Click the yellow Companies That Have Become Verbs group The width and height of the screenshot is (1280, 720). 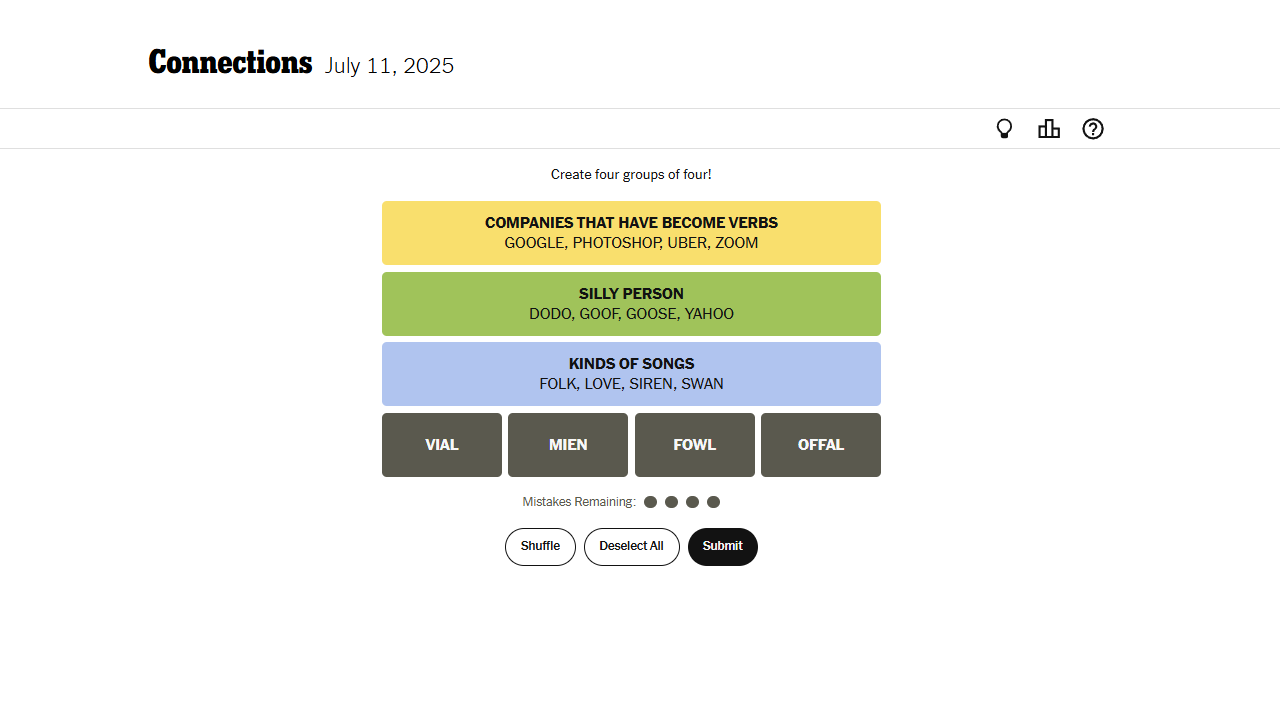coord(631,233)
